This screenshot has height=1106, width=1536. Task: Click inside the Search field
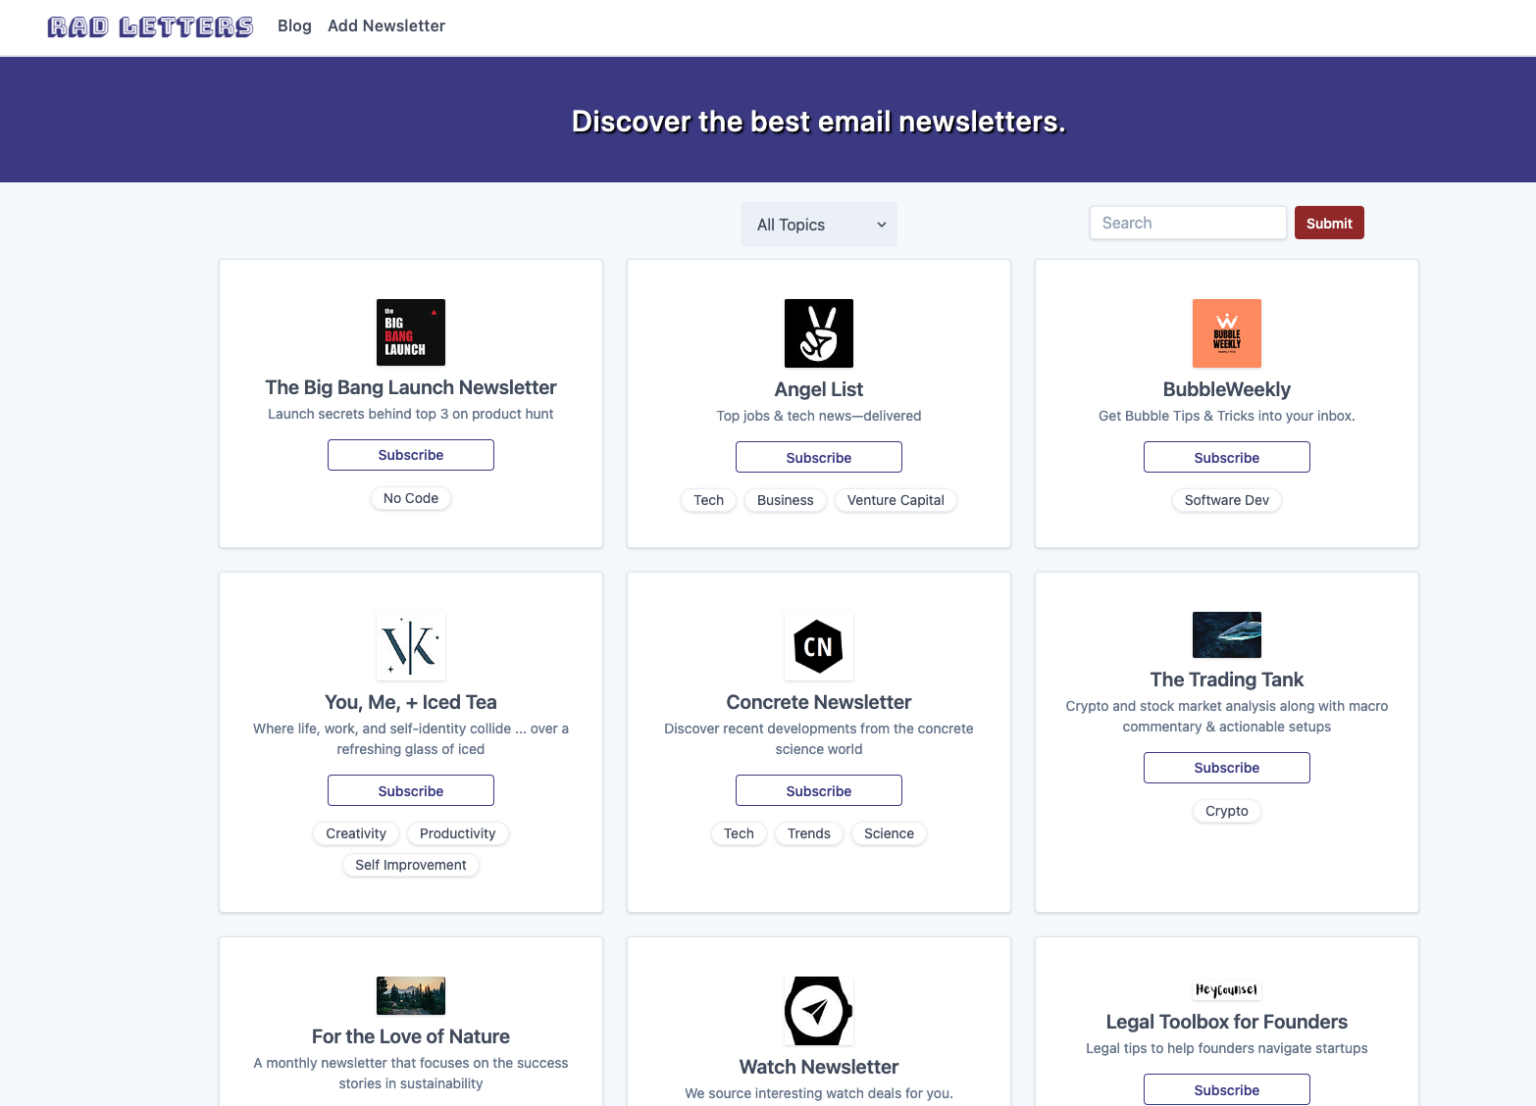tap(1187, 222)
